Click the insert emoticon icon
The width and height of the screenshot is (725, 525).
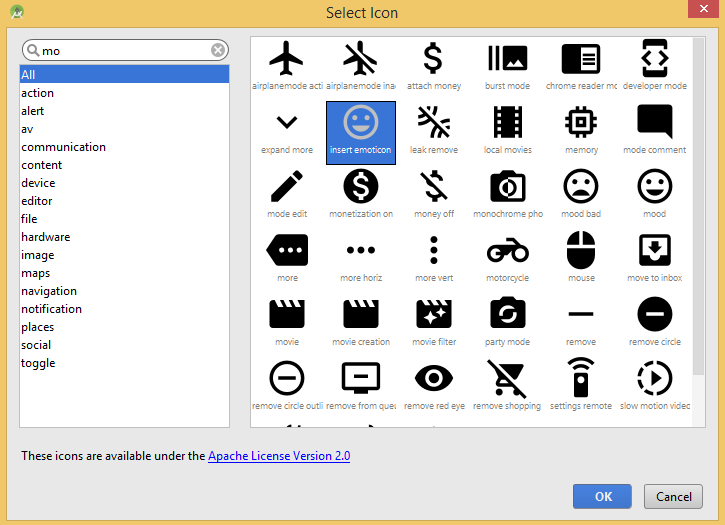coord(361,133)
